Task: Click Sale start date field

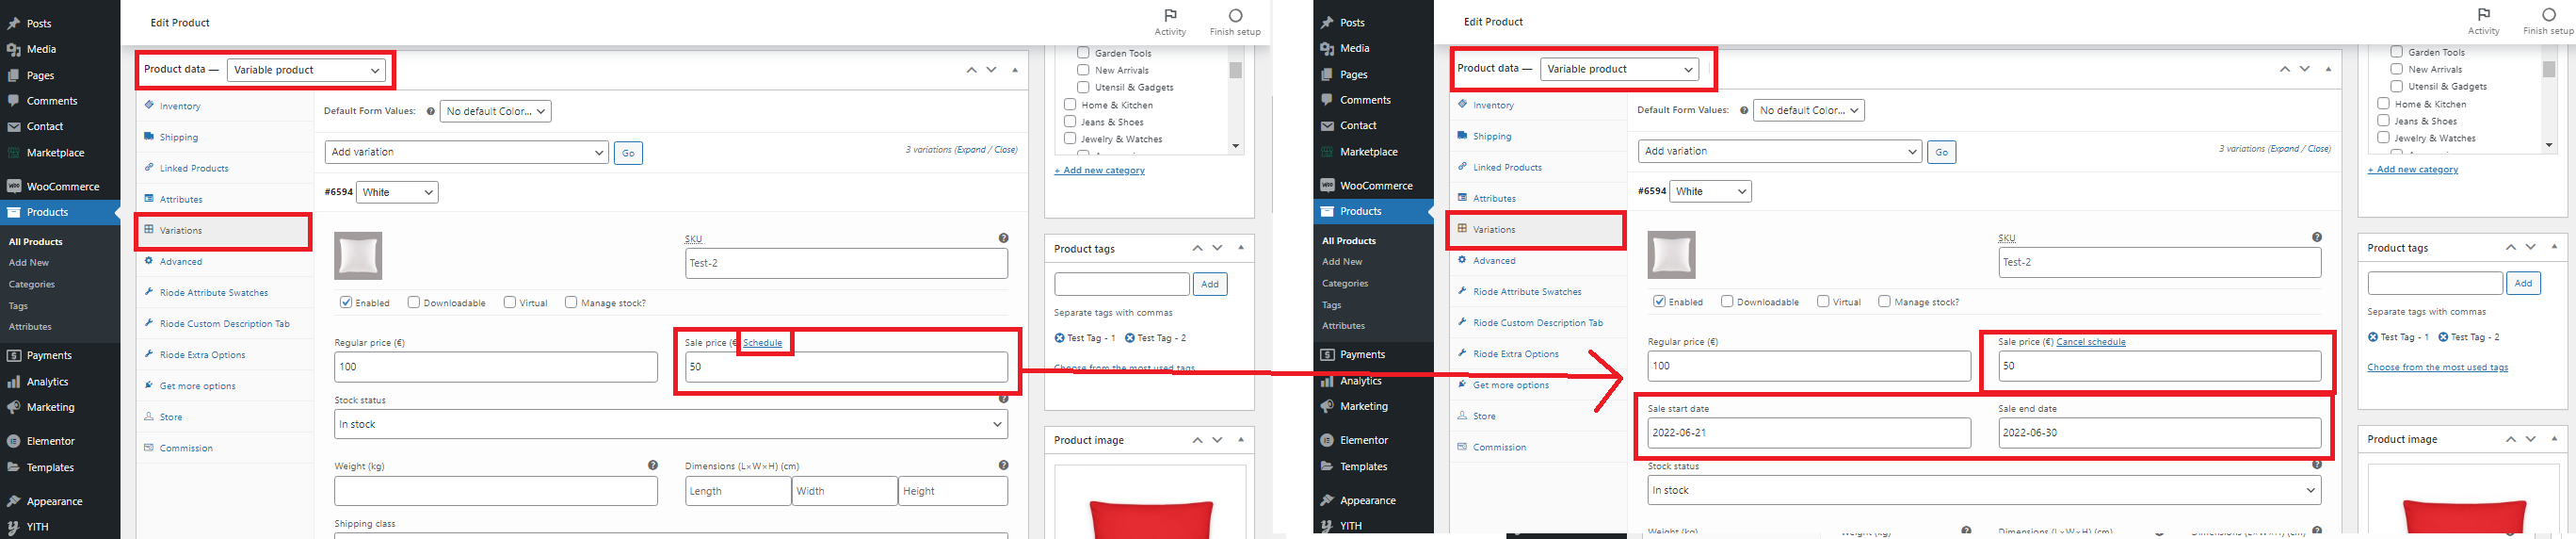Action: tap(1809, 433)
